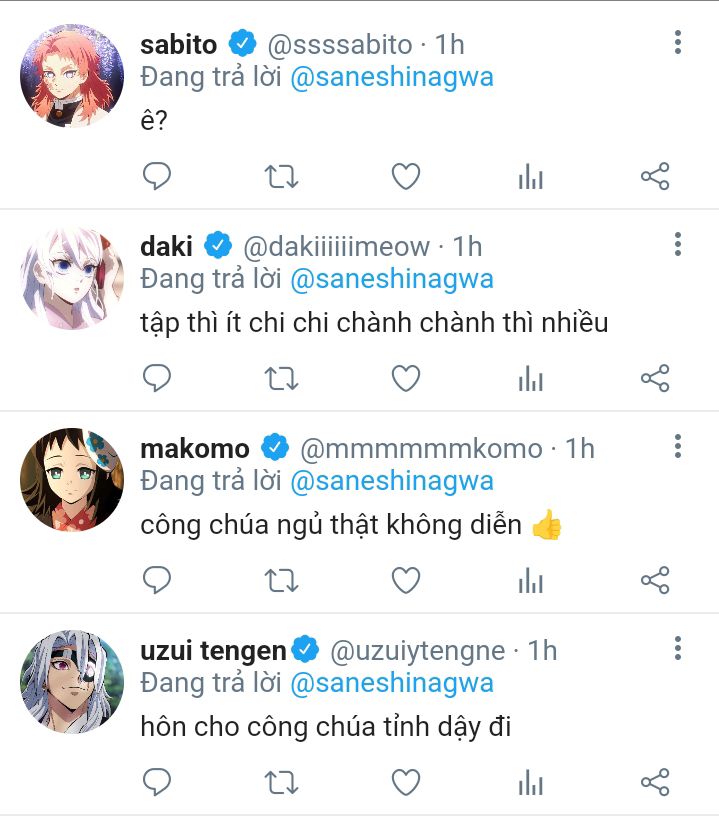
Task: View analytics on sabito's tweet
Action: 530,176
